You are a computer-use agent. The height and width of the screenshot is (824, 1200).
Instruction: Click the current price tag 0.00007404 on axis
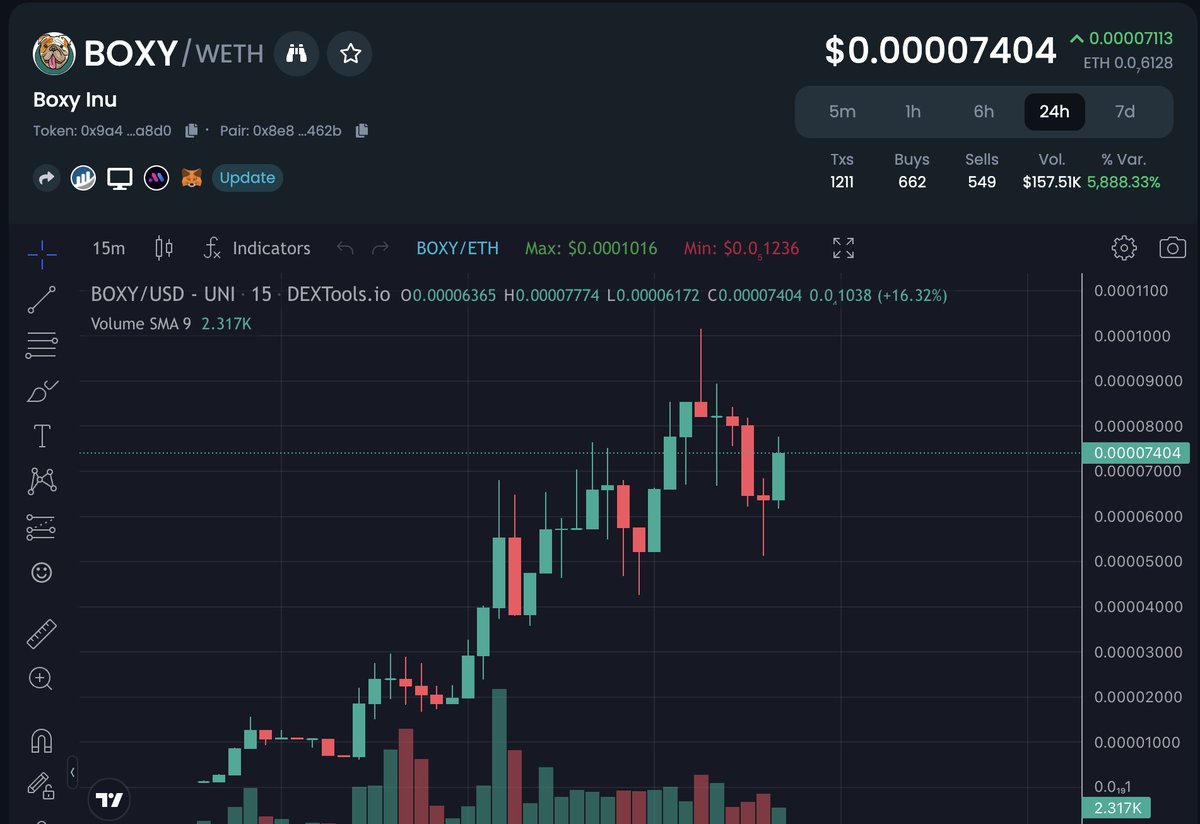(x=1137, y=453)
